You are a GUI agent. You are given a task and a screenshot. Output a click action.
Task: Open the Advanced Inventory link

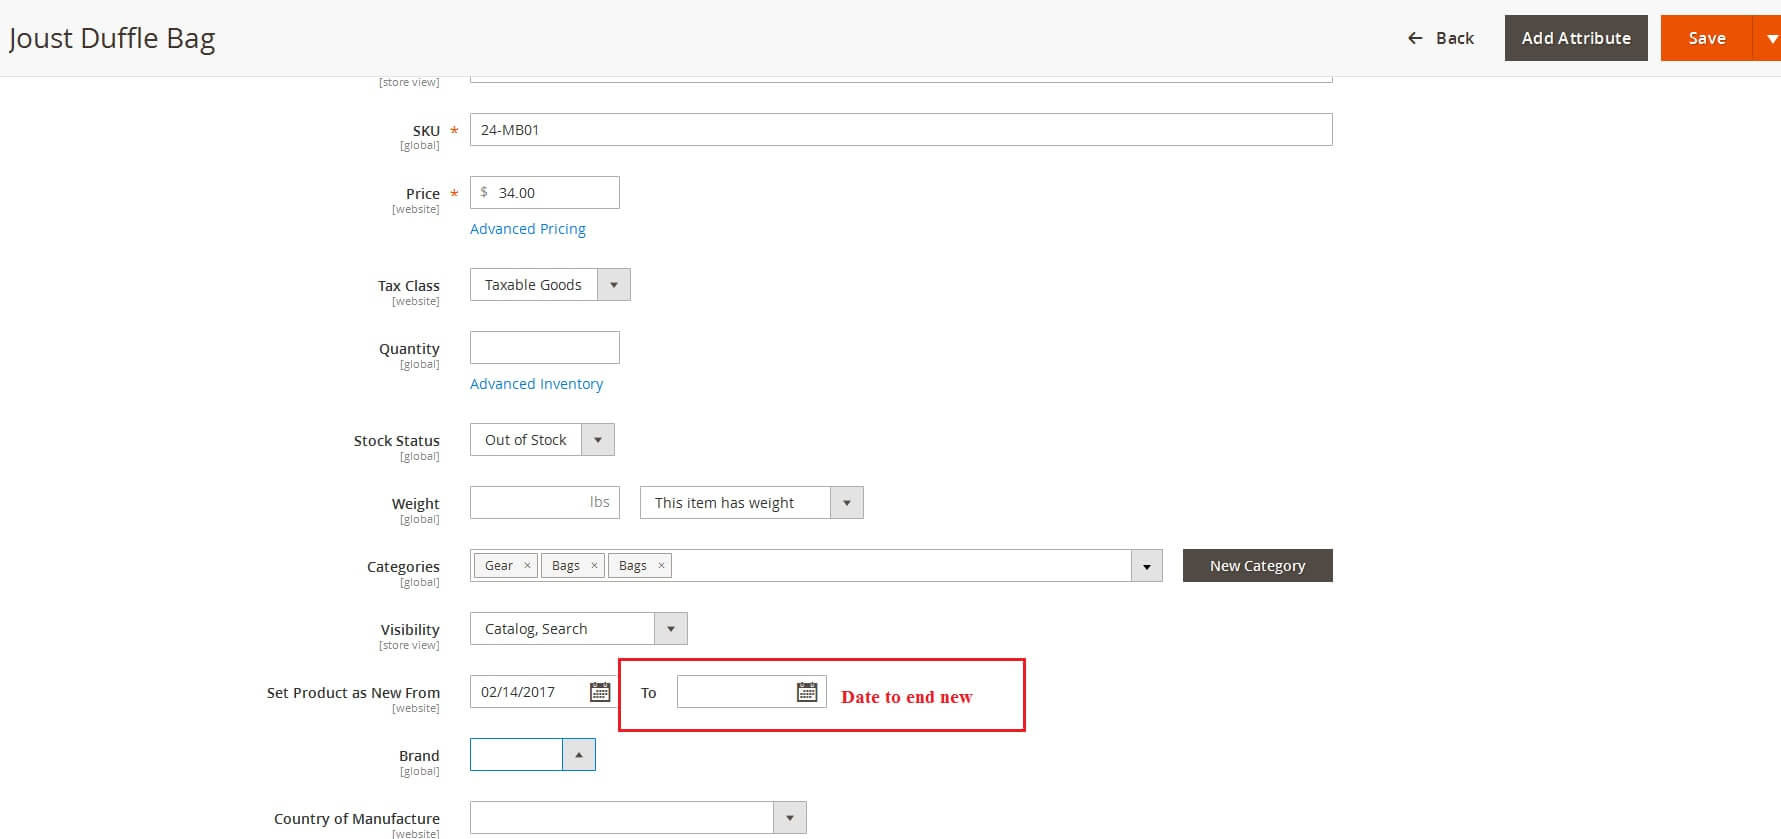[x=536, y=384]
